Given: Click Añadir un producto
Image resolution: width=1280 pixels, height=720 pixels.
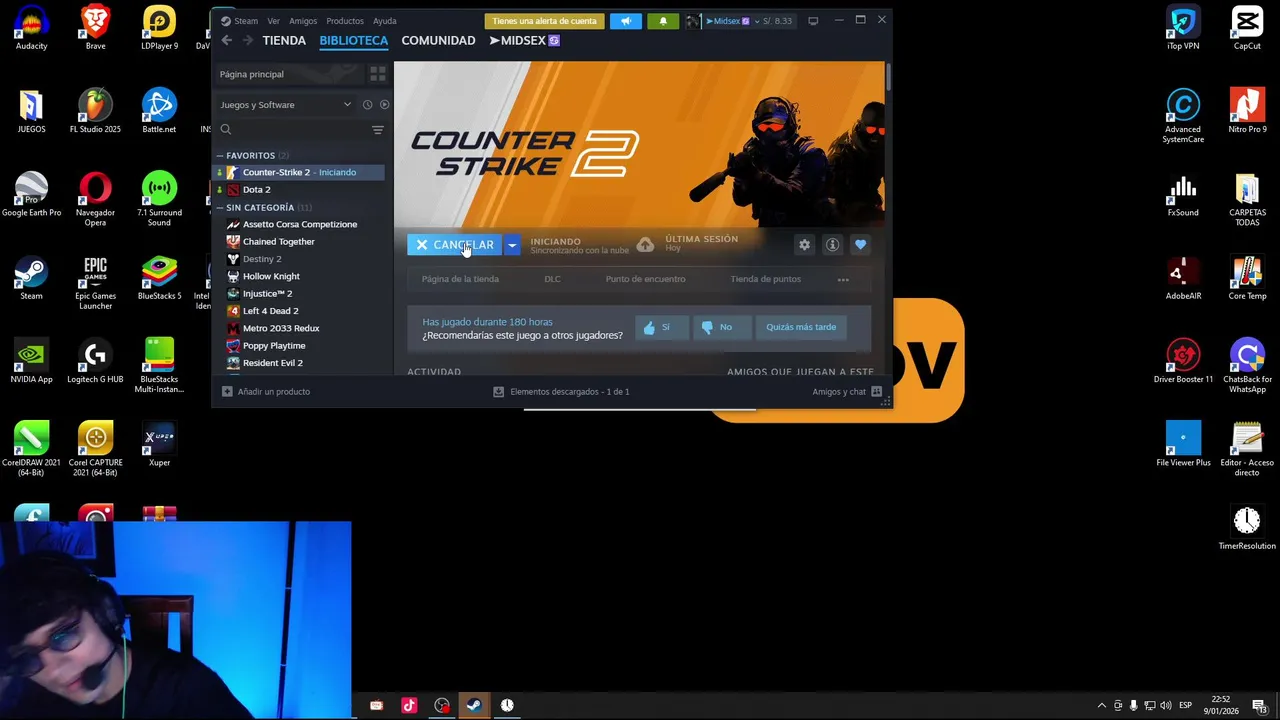Looking at the screenshot, I should point(266,392).
